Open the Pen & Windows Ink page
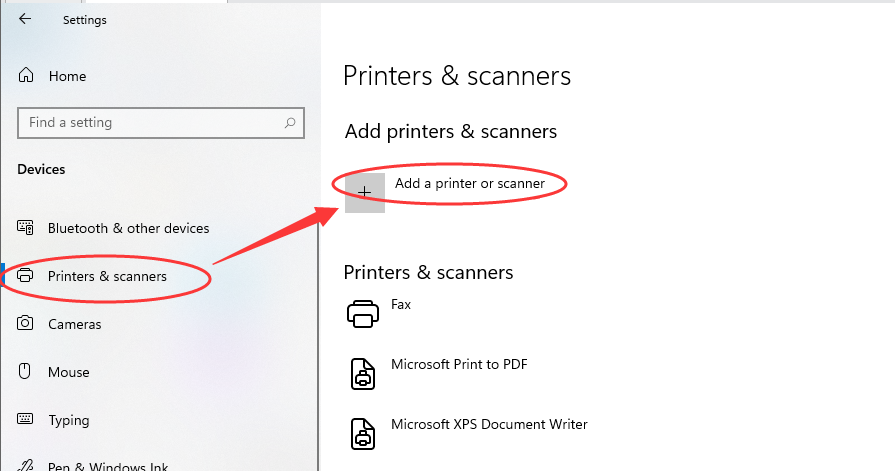895x471 pixels. point(108,466)
